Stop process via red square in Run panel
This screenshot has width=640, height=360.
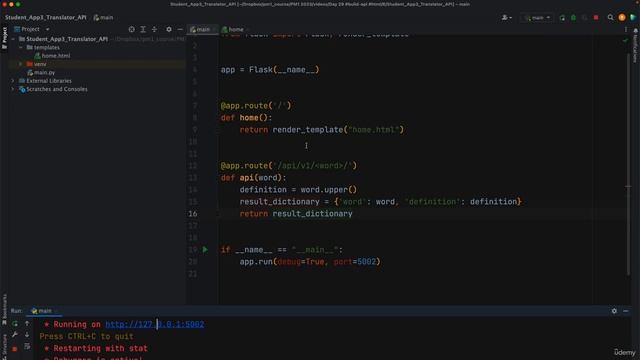pos(15,349)
